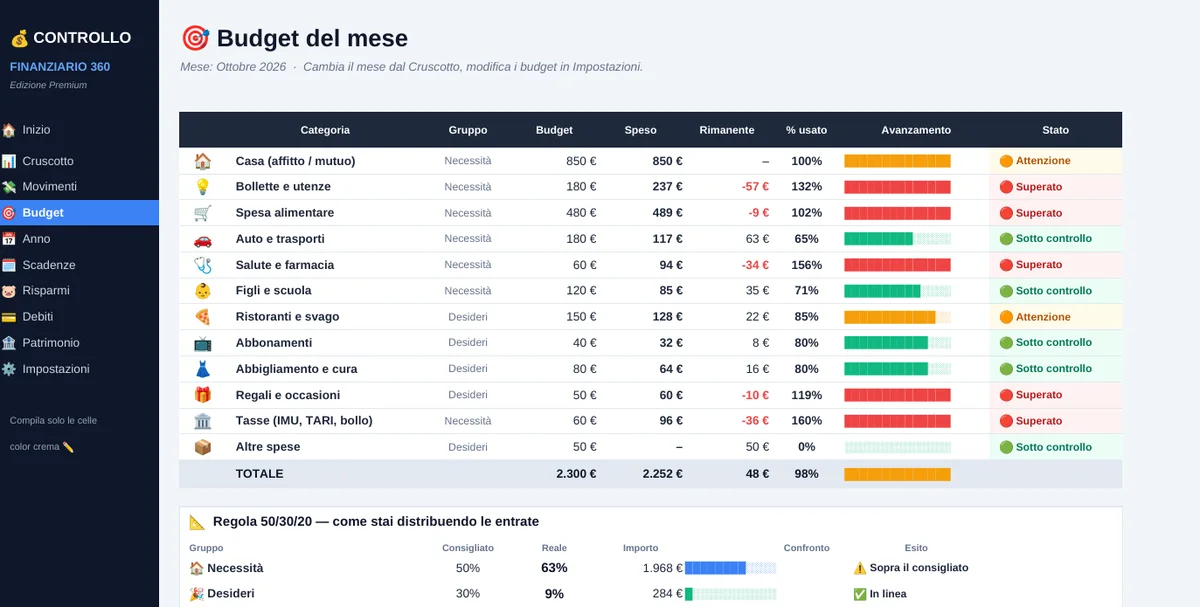Screen dimensions: 1200x607
Task: Click the 850 € budget cell for Casa
Action: [x=581, y=161]
